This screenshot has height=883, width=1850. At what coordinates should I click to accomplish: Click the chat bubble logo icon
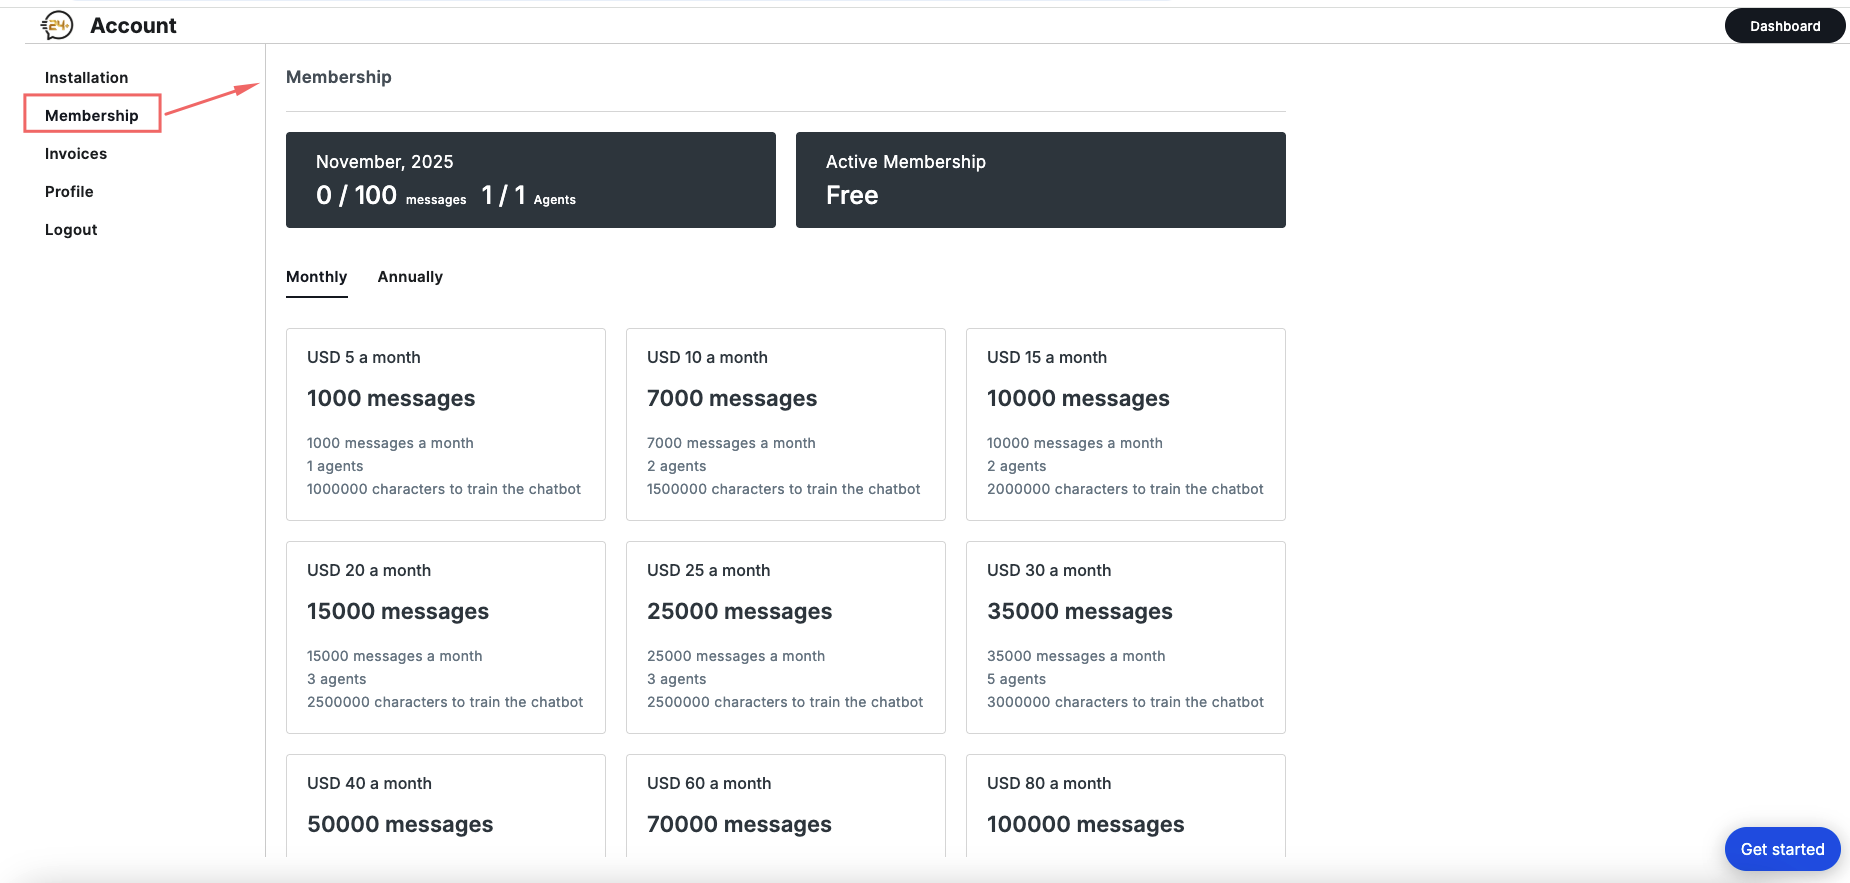click(x=57, y=25)
